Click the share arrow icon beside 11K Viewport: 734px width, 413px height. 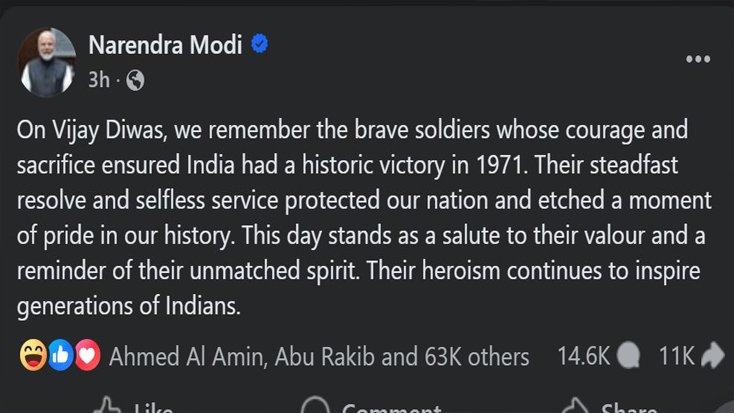click(713, 356)
